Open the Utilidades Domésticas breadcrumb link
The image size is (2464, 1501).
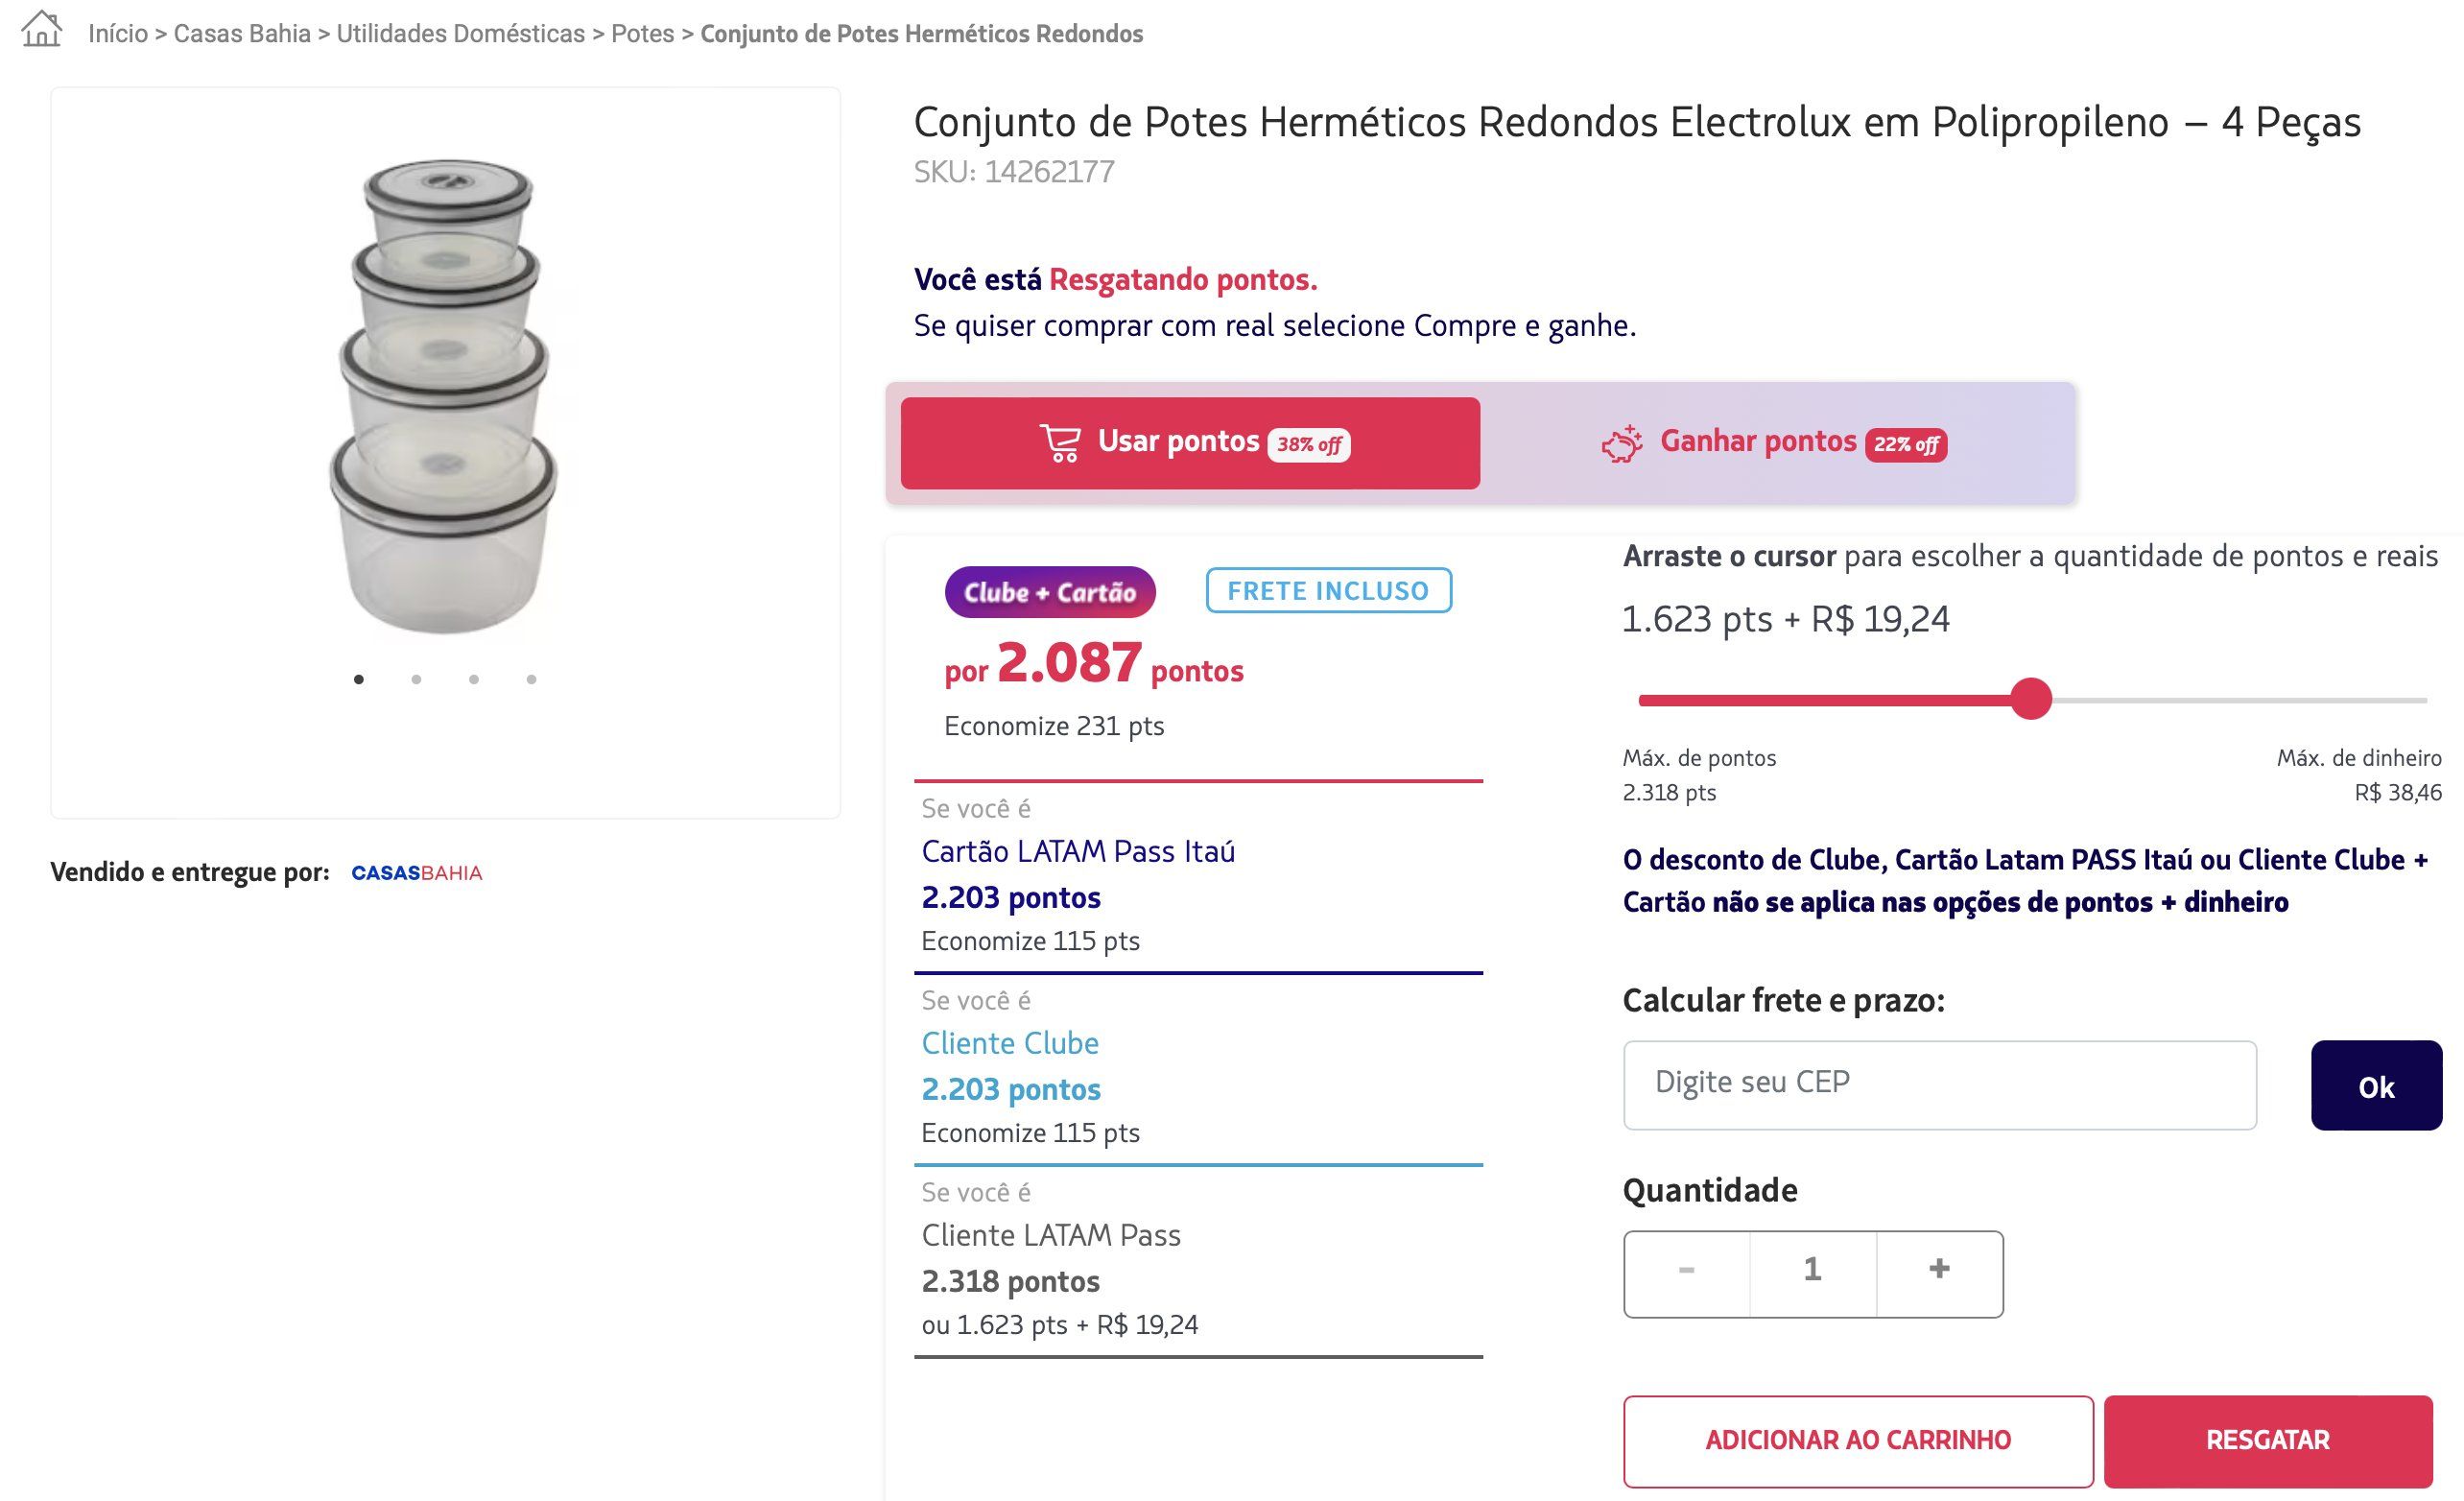461,34
